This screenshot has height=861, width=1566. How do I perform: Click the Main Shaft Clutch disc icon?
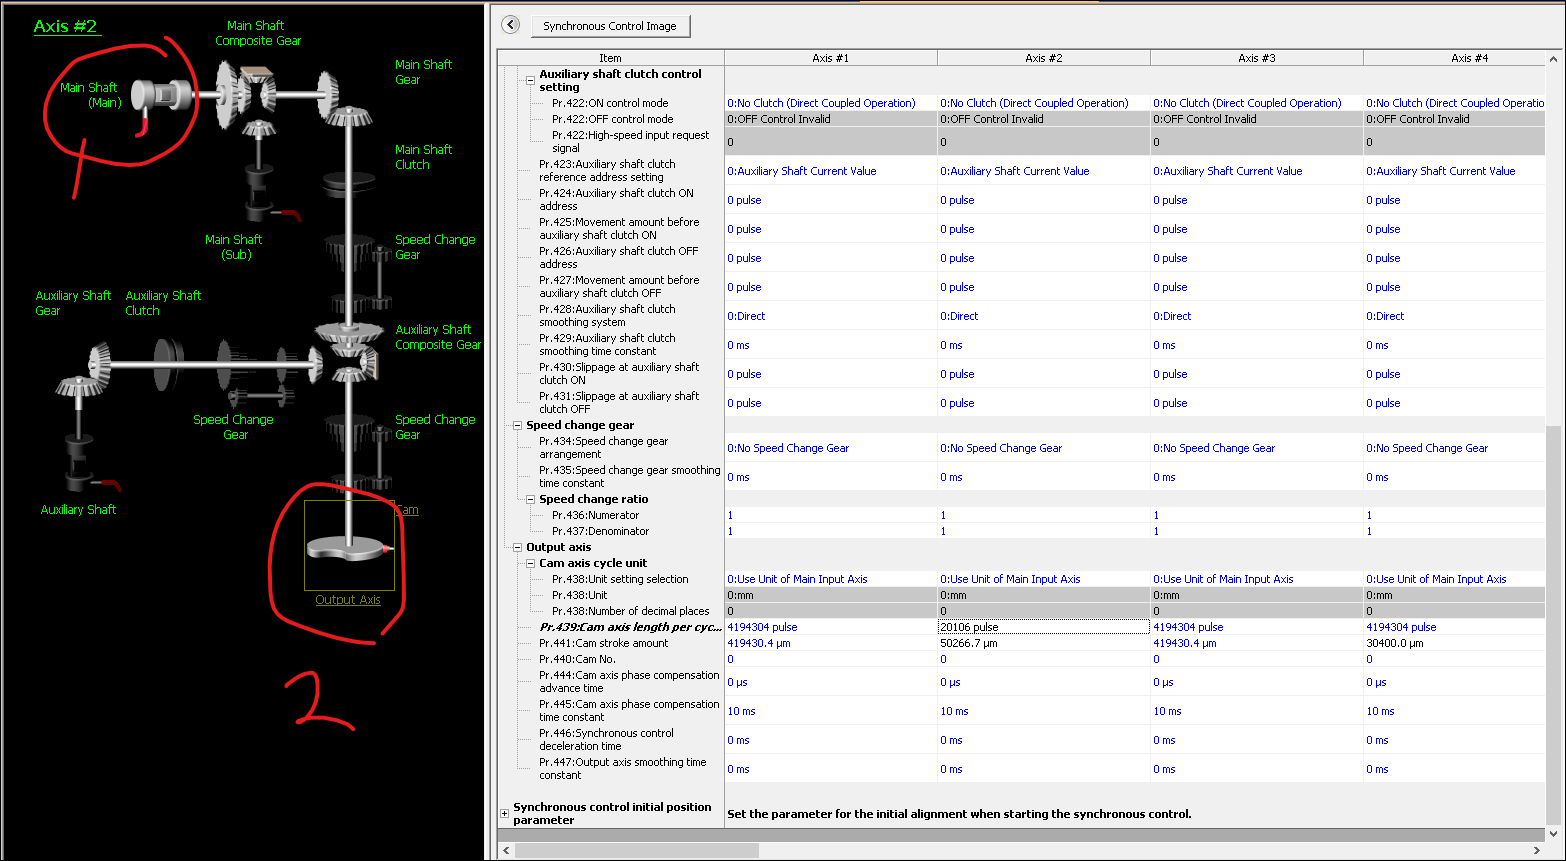click(347, 185)
